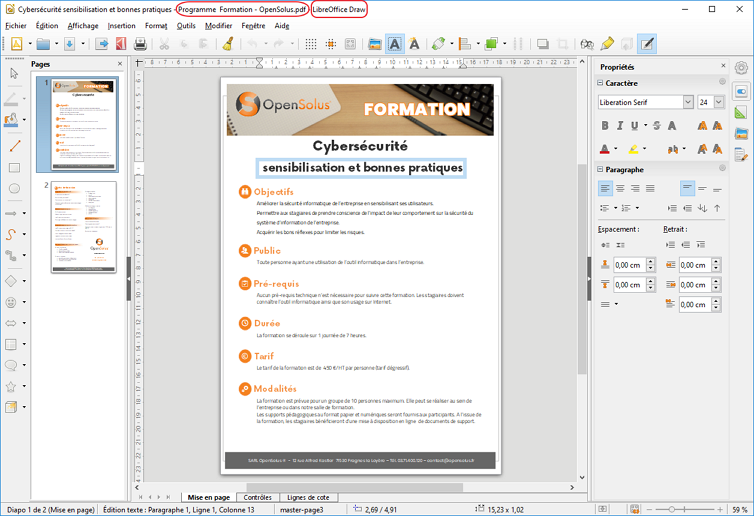
Task: Click the Crop image icon
Action: click(562, 44)
